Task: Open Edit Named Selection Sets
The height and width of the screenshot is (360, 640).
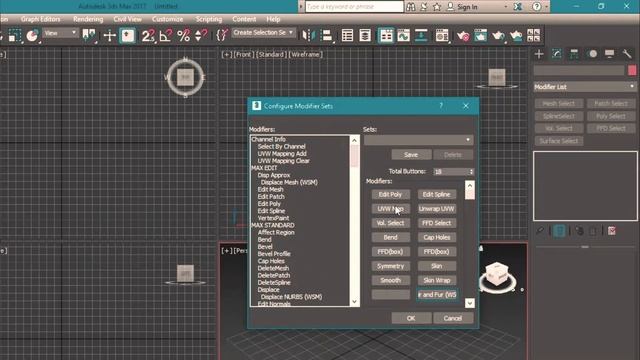Action: 222,36
